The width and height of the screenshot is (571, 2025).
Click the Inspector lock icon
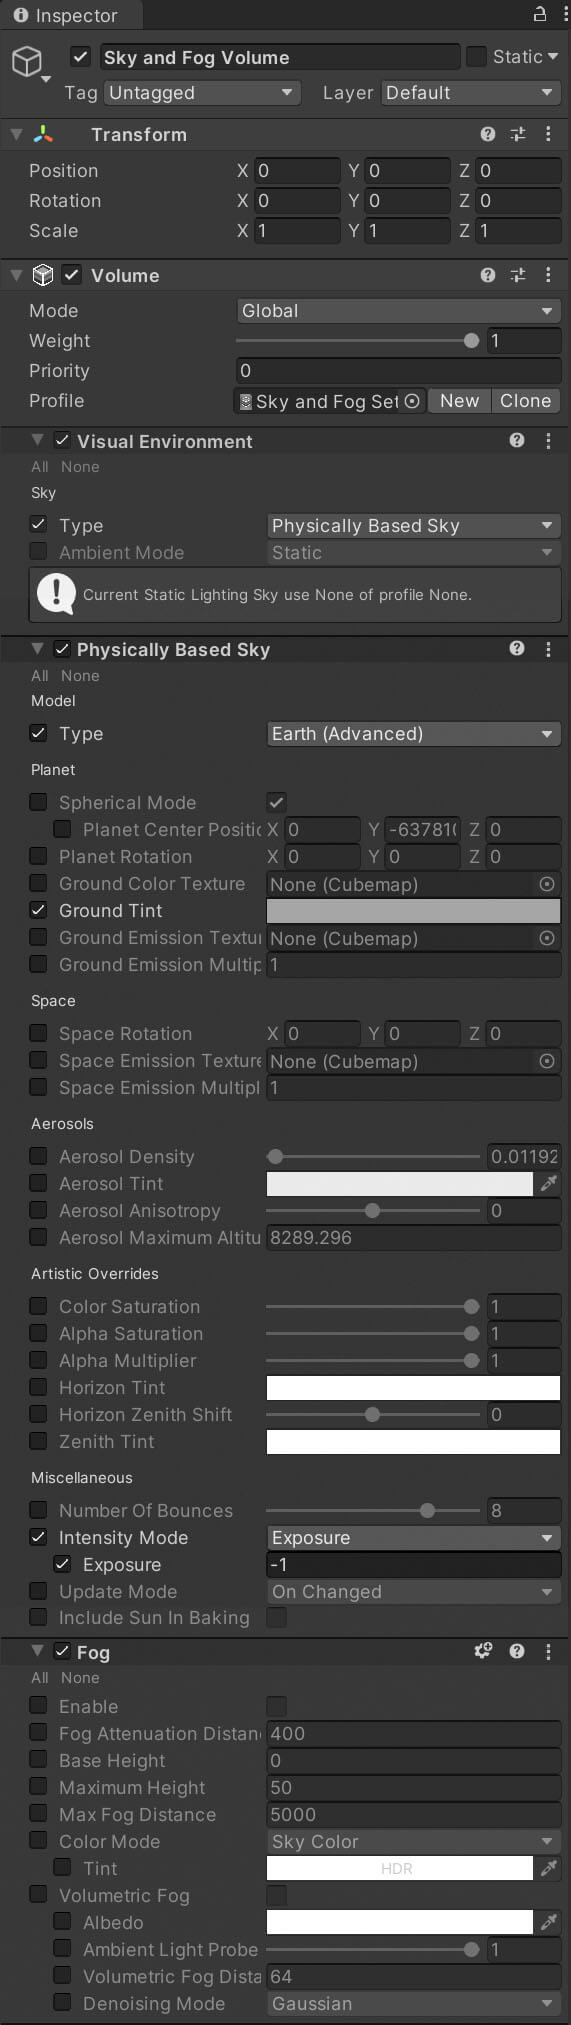(540, 14)
